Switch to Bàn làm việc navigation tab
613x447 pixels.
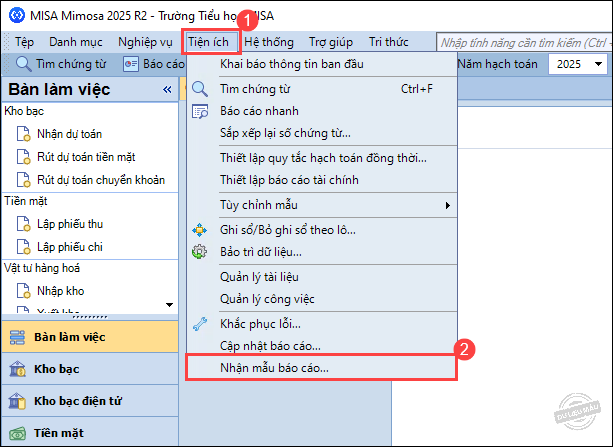tap(90, 337)
